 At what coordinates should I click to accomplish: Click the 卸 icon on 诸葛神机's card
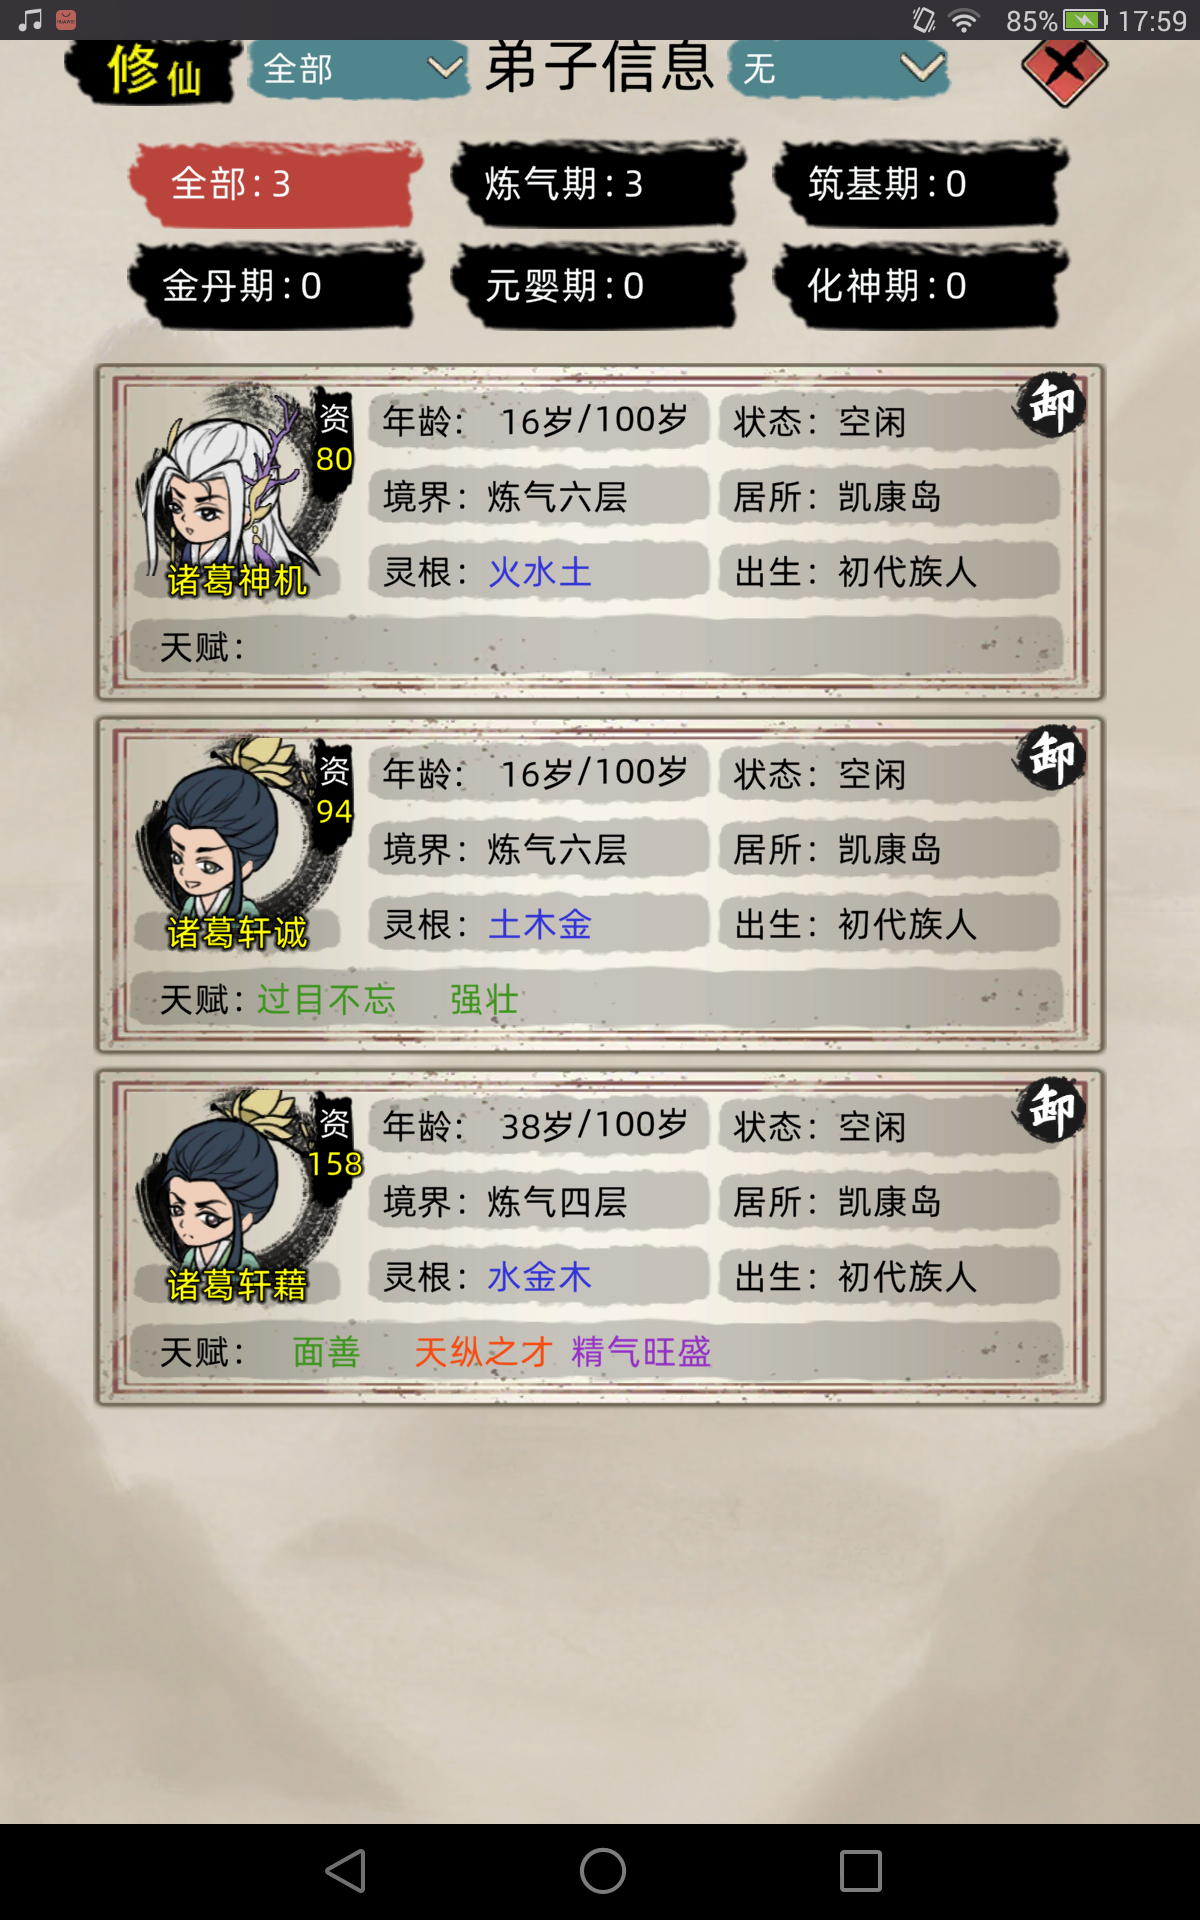(x=1051, y=405)
